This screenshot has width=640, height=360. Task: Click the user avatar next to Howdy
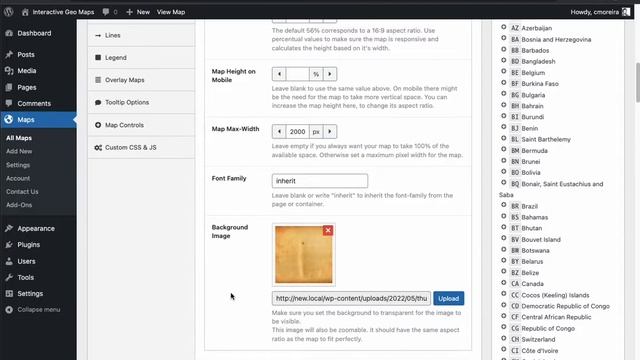point(626,12)
